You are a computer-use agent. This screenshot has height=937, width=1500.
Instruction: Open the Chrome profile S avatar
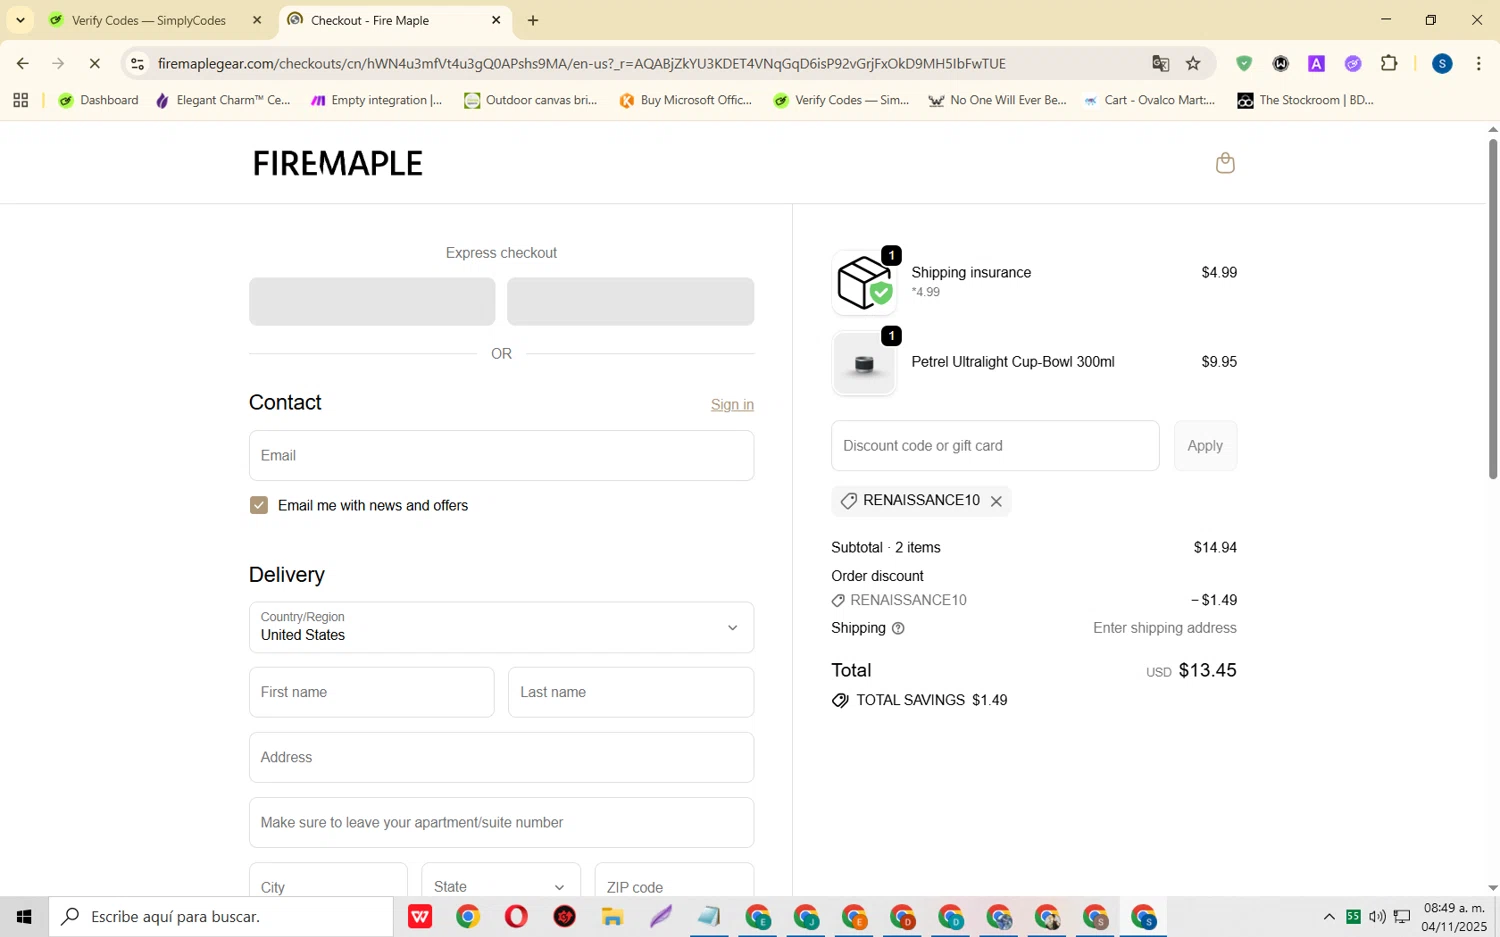[1442, 63]
